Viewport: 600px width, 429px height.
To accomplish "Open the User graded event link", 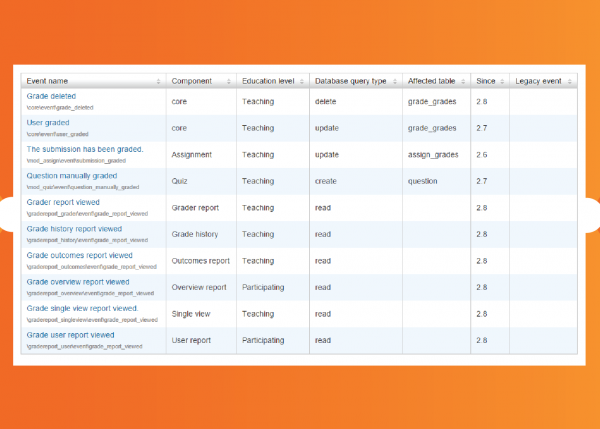I will tap(47, 122).
